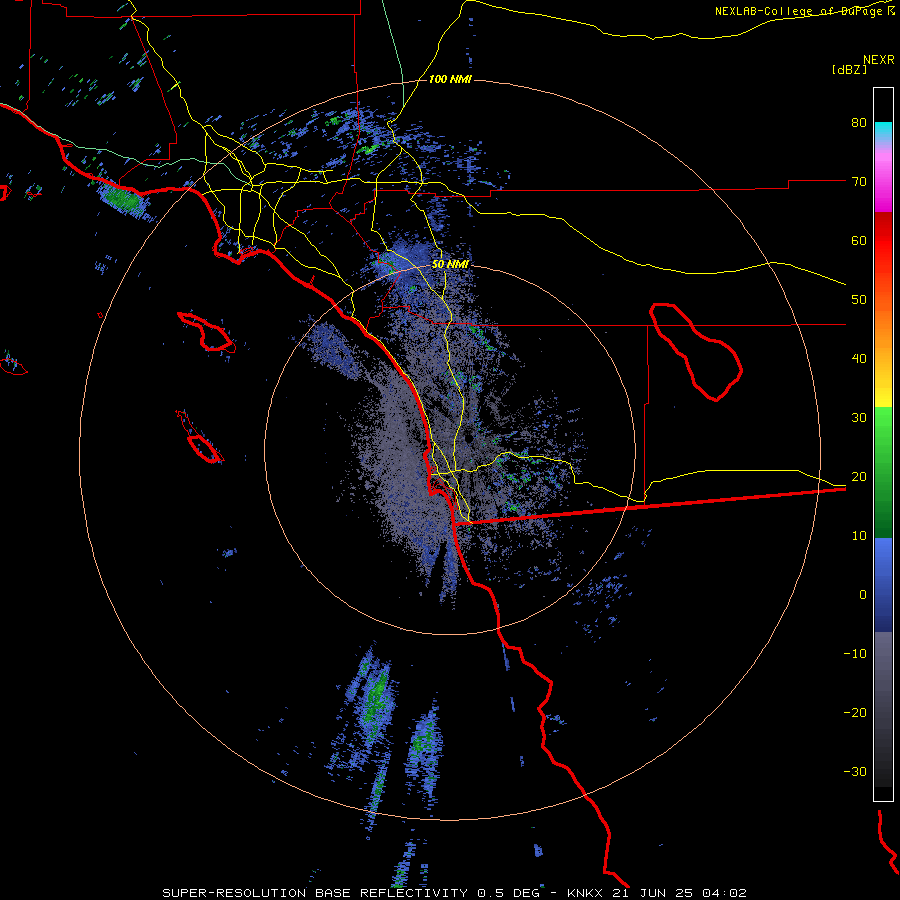
Task: Click the NEXLAB-College of DuPage credit text
Action: tap(804, 11)
